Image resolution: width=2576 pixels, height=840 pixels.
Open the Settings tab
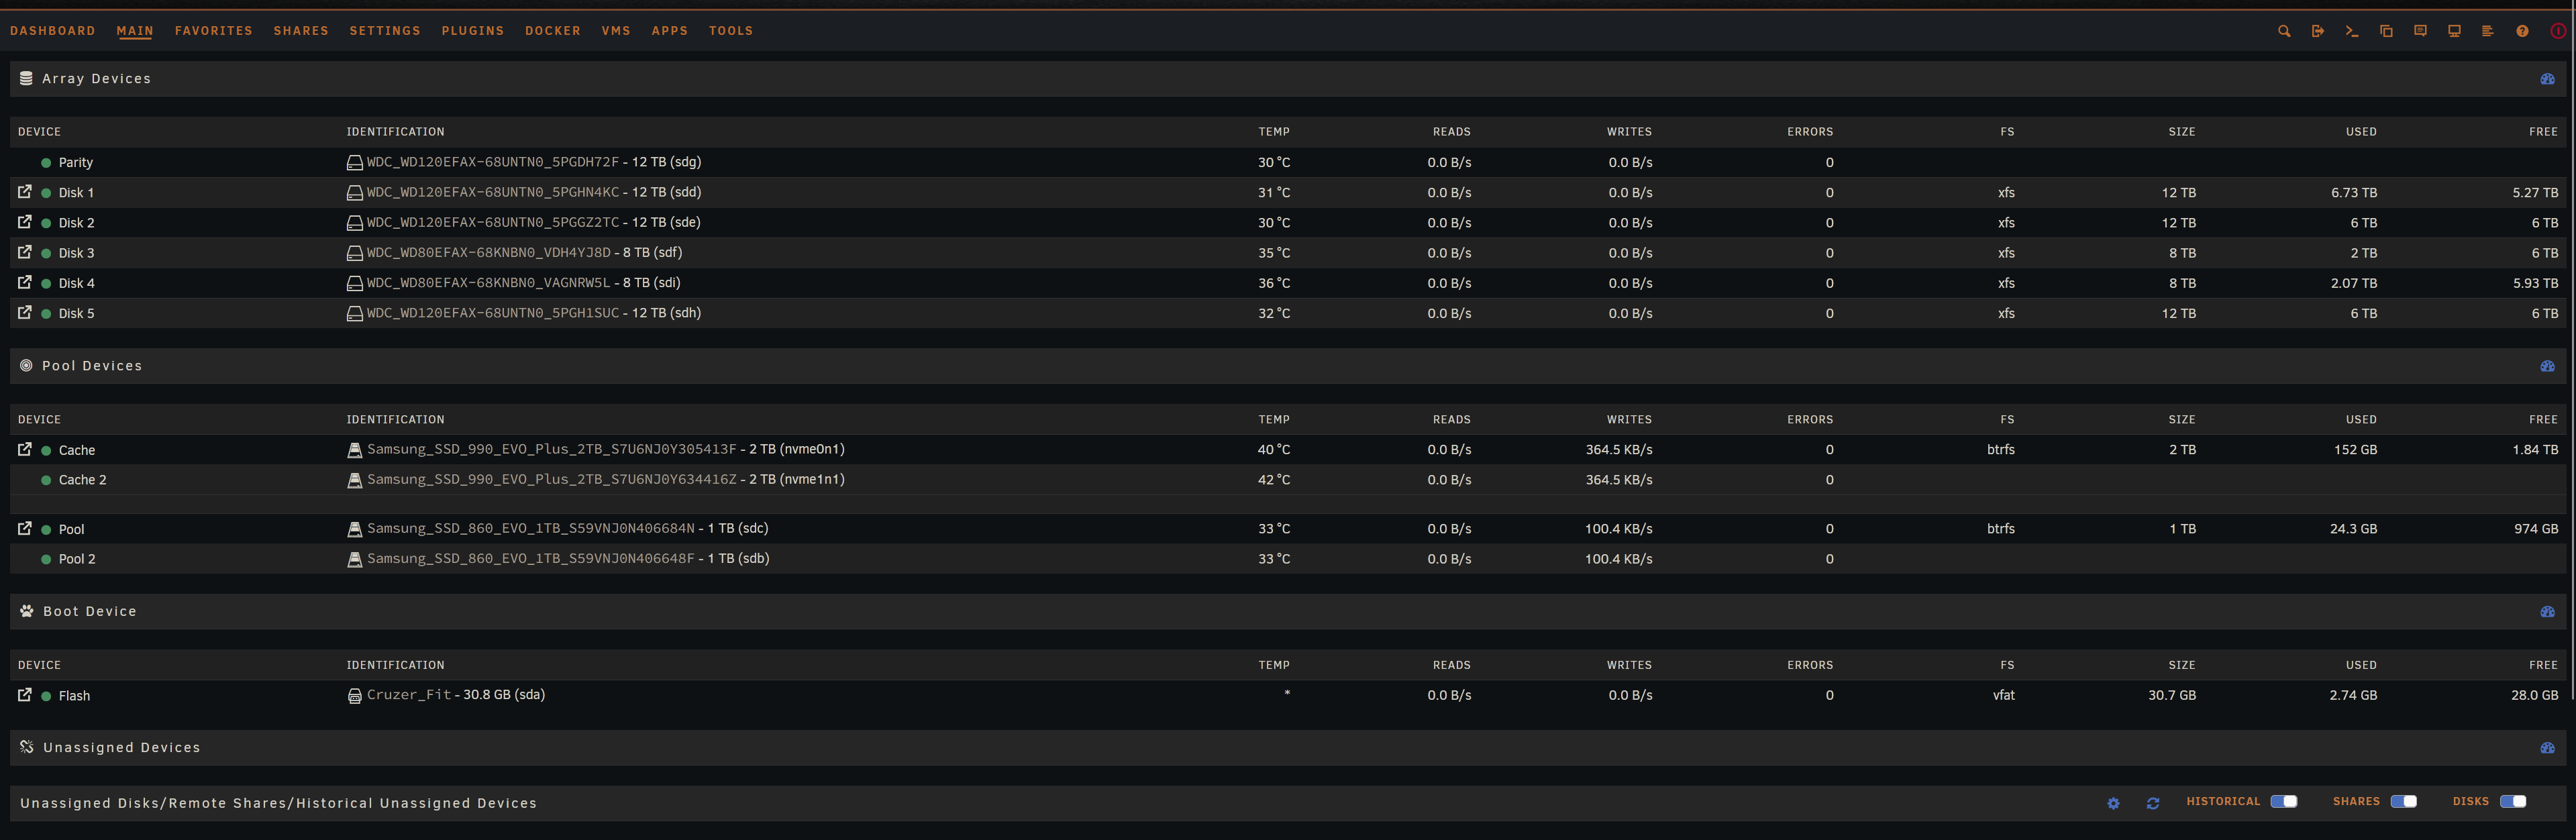coord(385,31)
